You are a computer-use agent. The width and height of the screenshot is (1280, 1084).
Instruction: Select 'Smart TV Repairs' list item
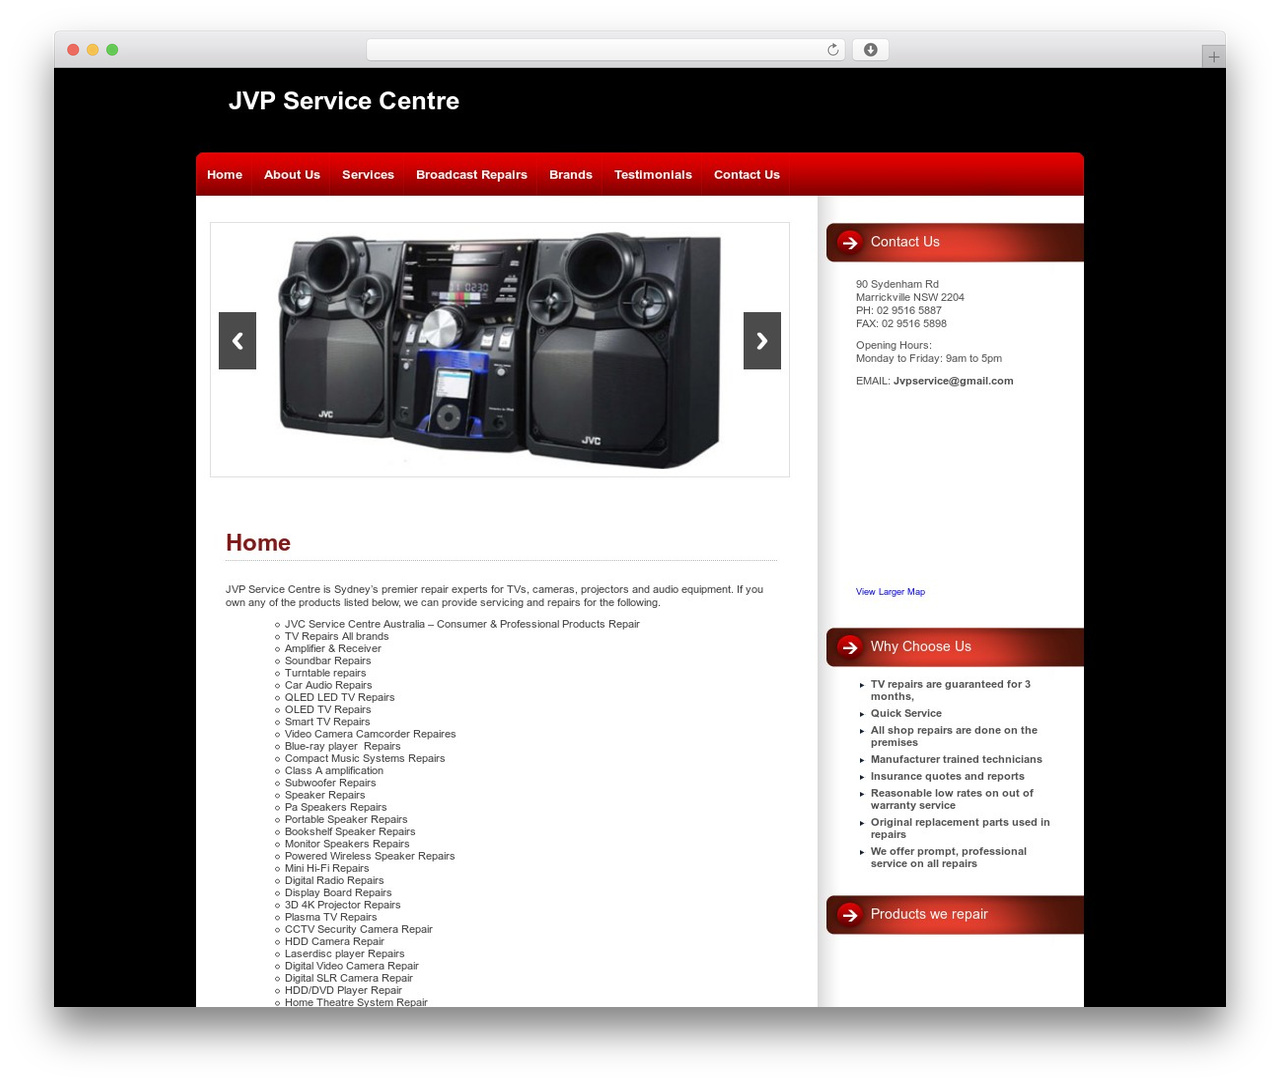(327, 722)
